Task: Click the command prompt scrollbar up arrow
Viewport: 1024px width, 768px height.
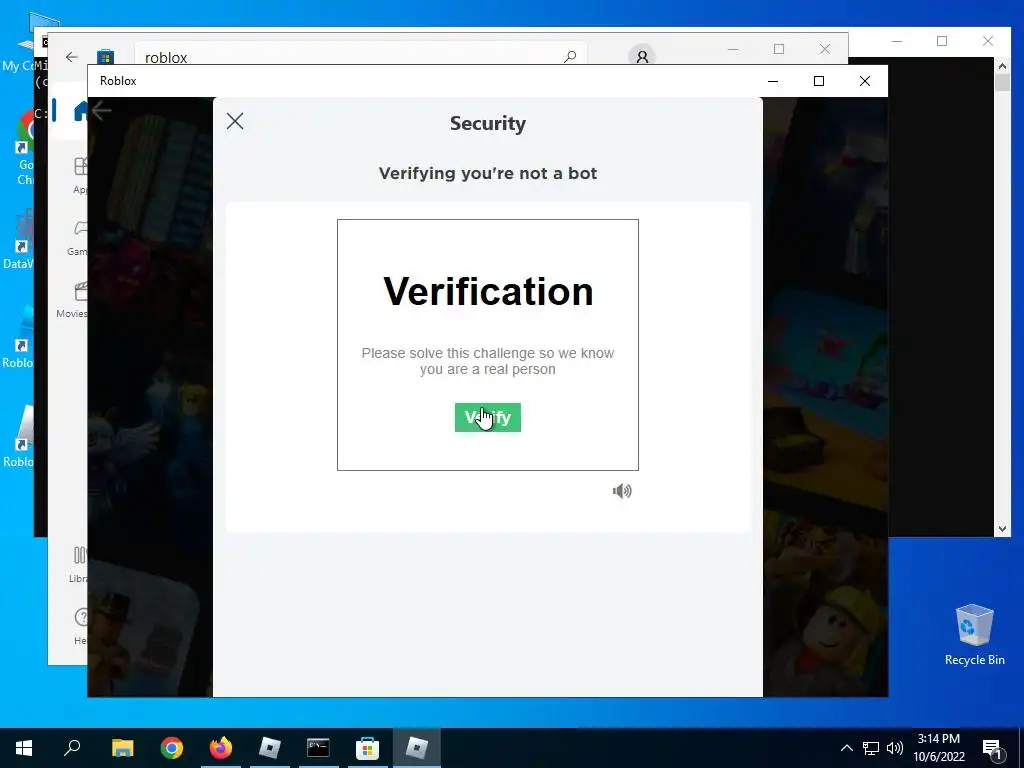Action: 1002,65
